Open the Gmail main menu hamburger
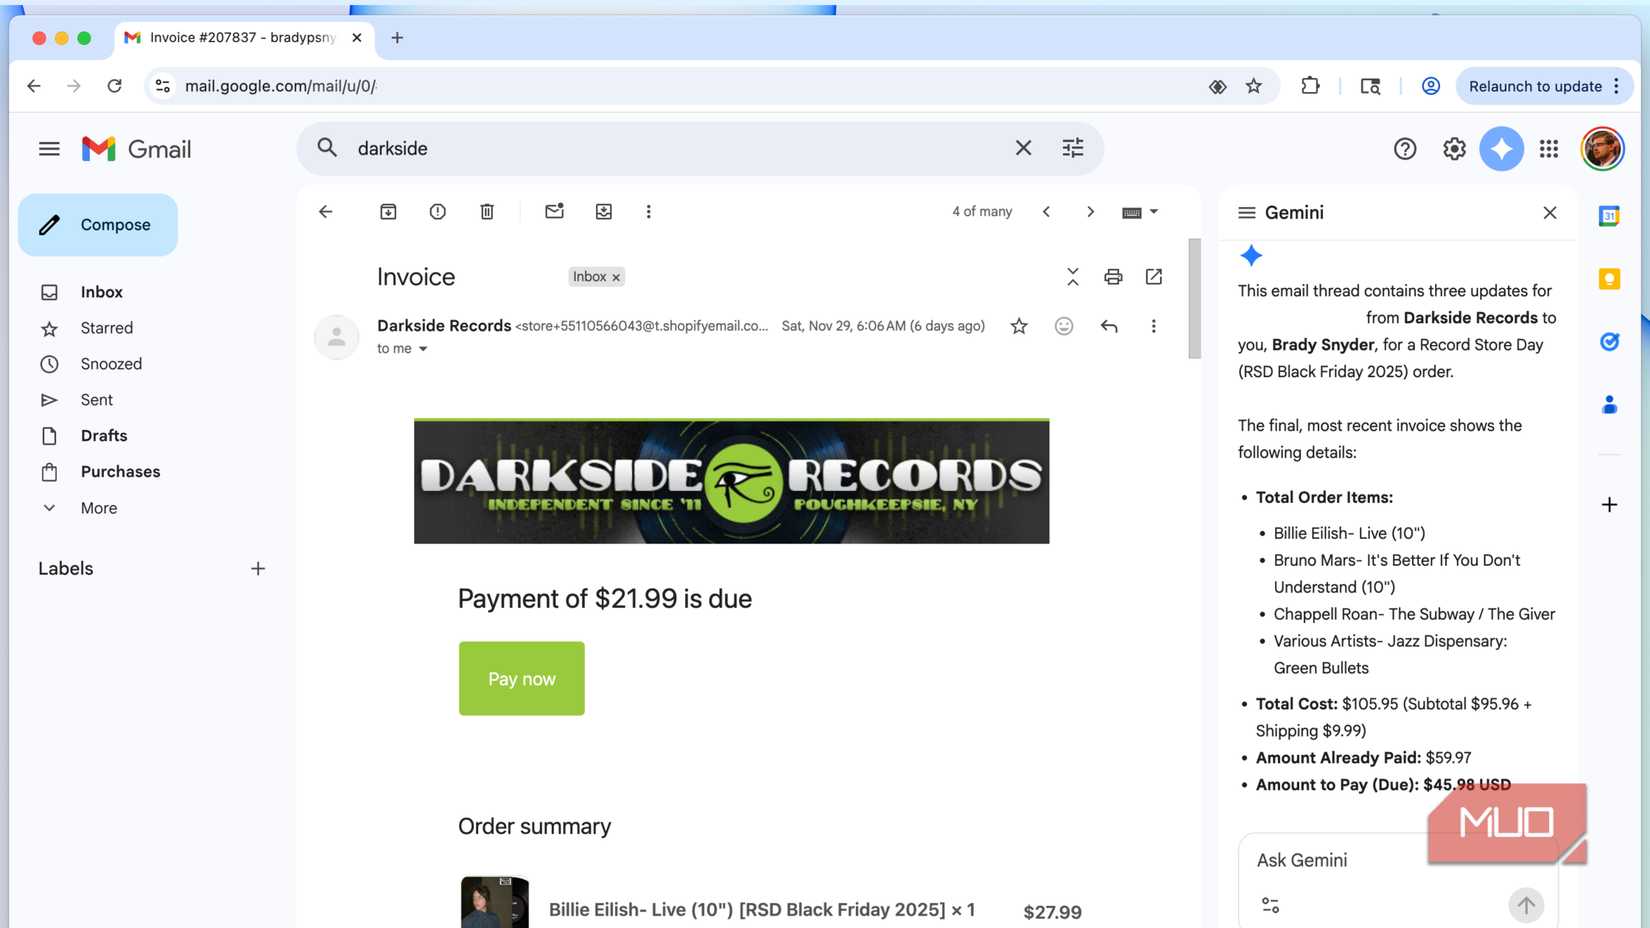Viewport: 1650px width, 928px height. pos(49,149)
